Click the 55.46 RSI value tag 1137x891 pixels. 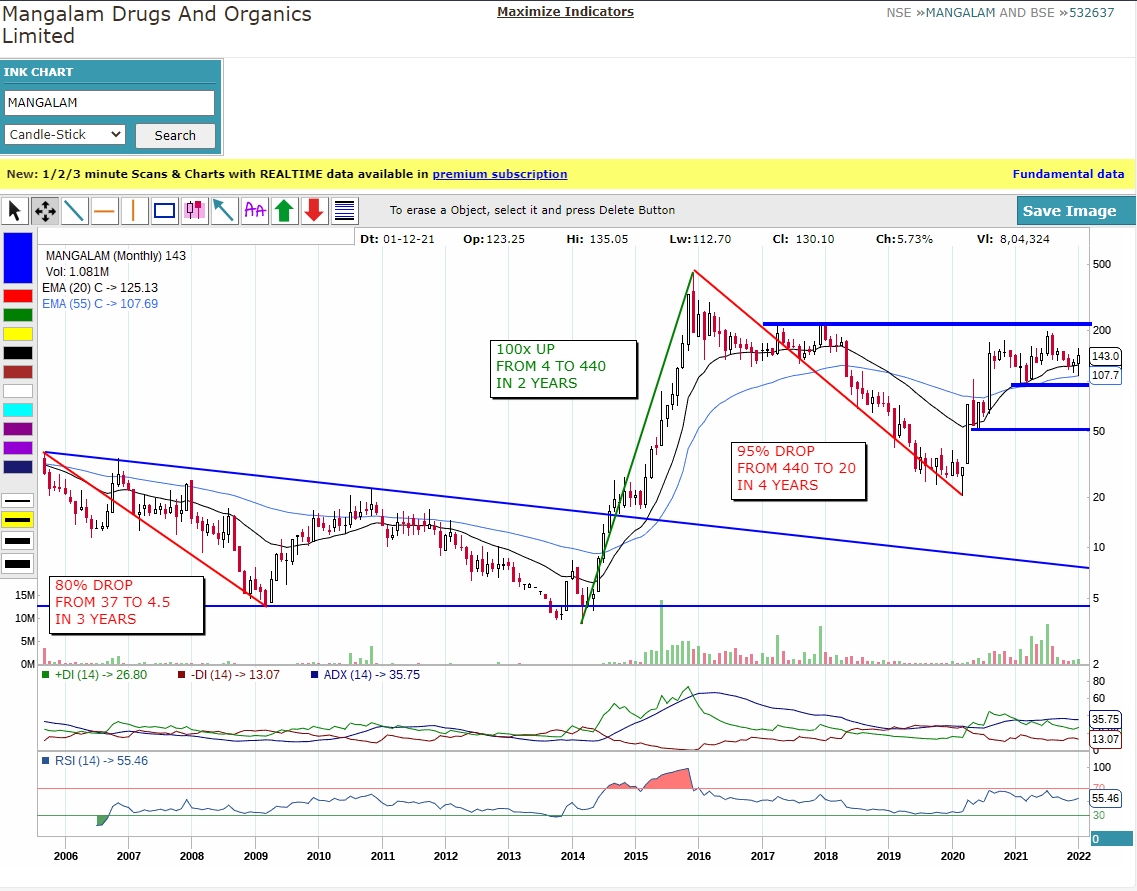1105,798
